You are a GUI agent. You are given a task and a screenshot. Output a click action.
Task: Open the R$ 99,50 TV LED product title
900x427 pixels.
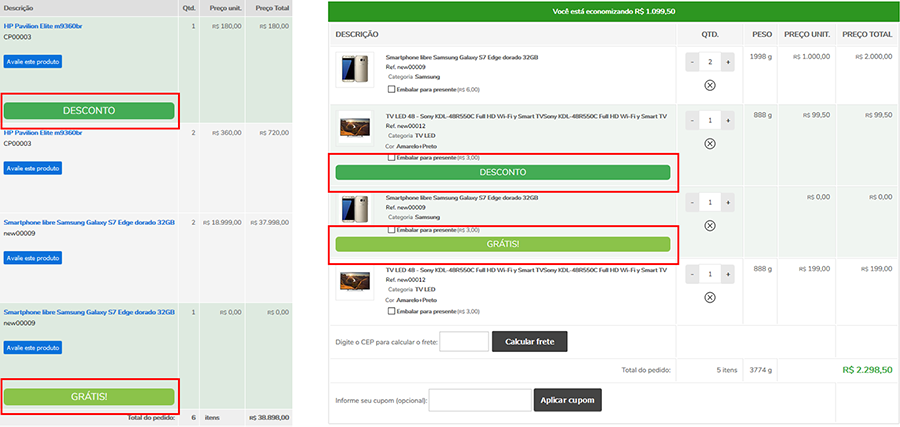pyautogui.click(x=526, y=116)
